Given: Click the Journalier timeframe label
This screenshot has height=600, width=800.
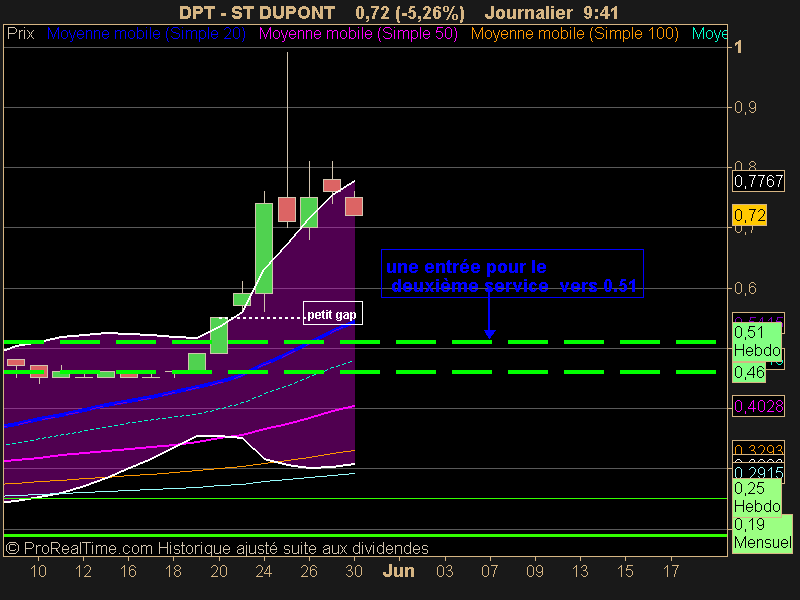Looking at the screenshot, I should tap(529, 12).
